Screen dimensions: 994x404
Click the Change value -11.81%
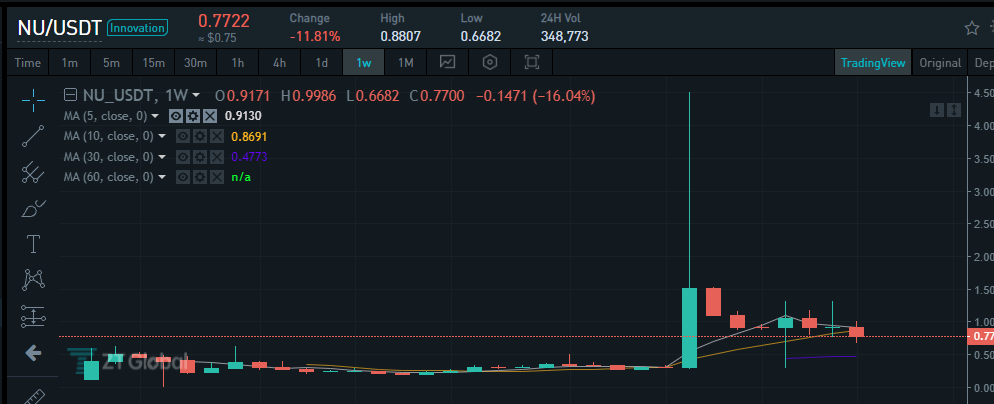pyautogui.click(x=315, y=37)
